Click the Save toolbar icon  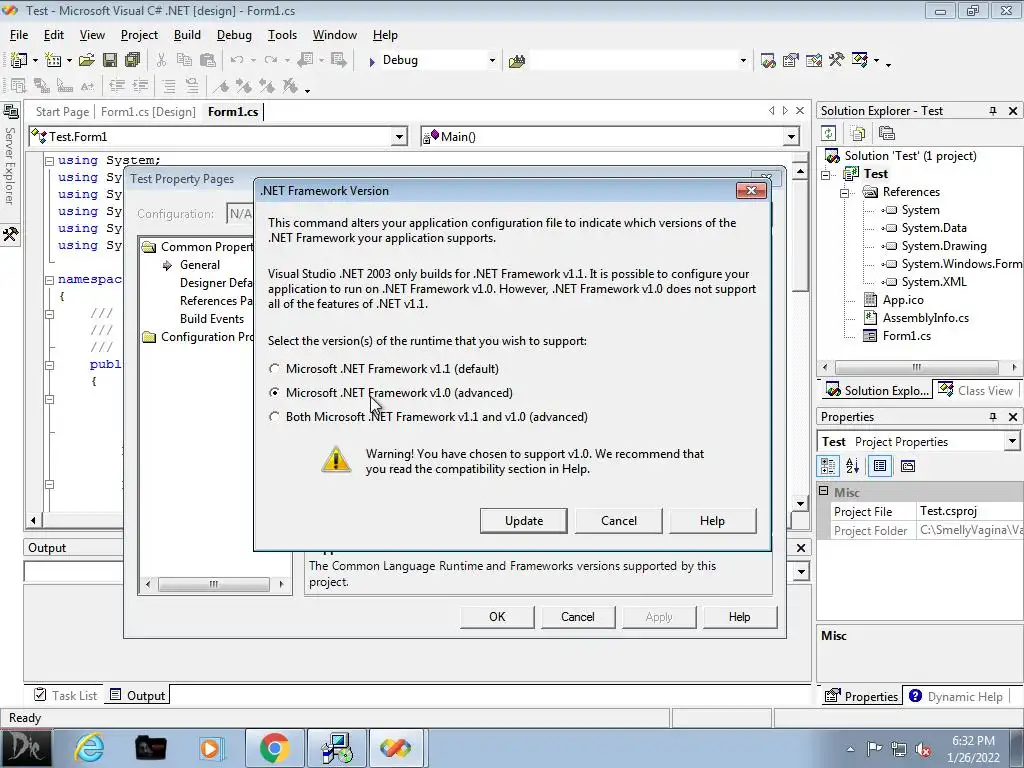point(110,61)
